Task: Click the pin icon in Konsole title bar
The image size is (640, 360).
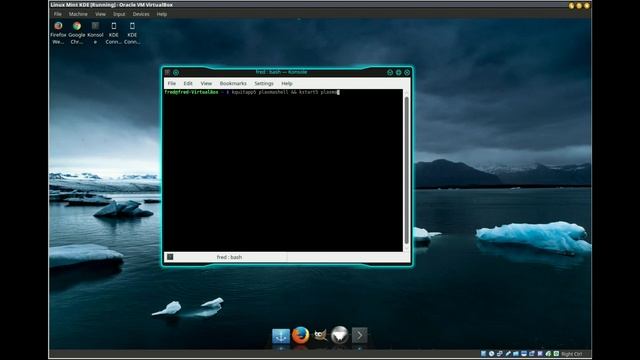Action: [176, 72]
